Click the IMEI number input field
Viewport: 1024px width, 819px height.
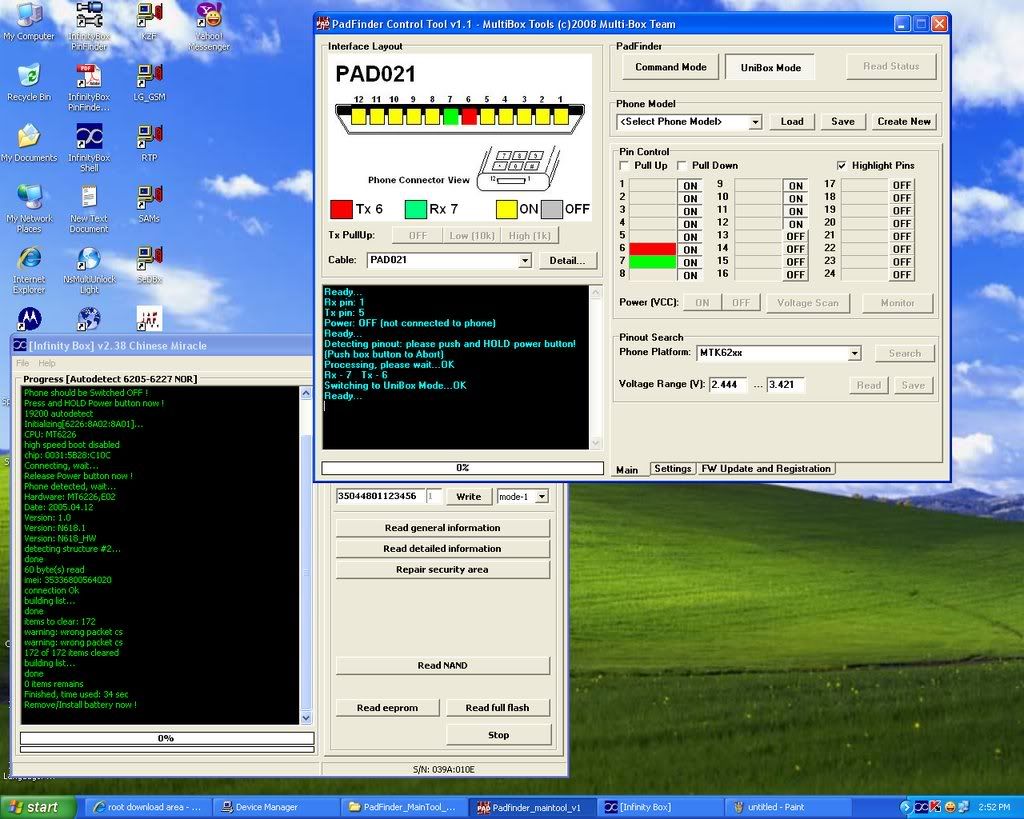click(x=381, y=496)
